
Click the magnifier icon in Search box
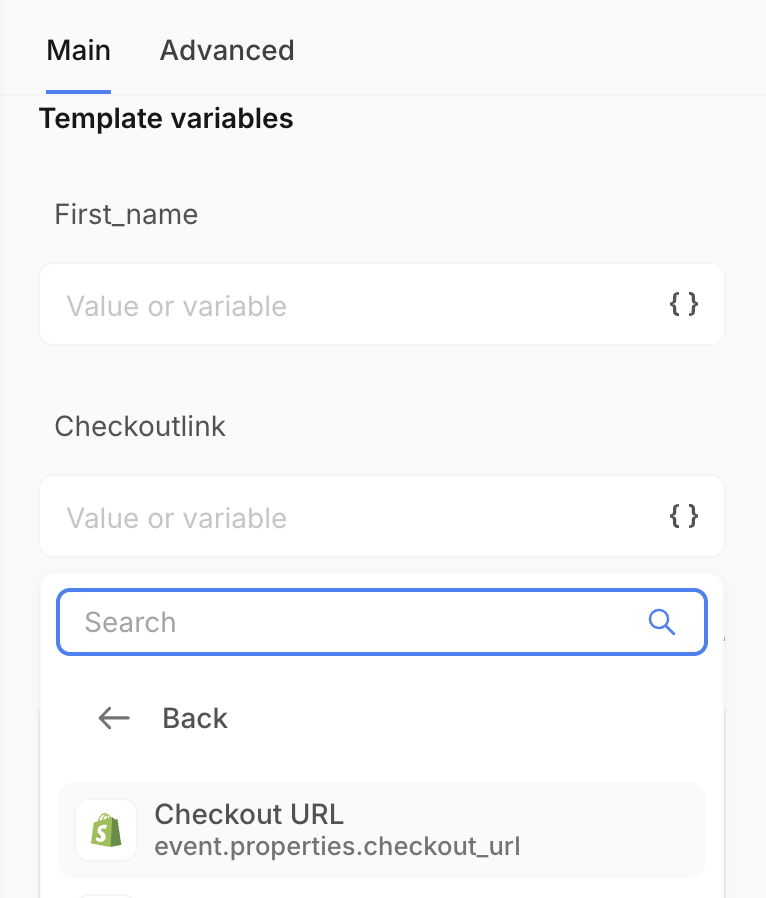coord(662,622)
